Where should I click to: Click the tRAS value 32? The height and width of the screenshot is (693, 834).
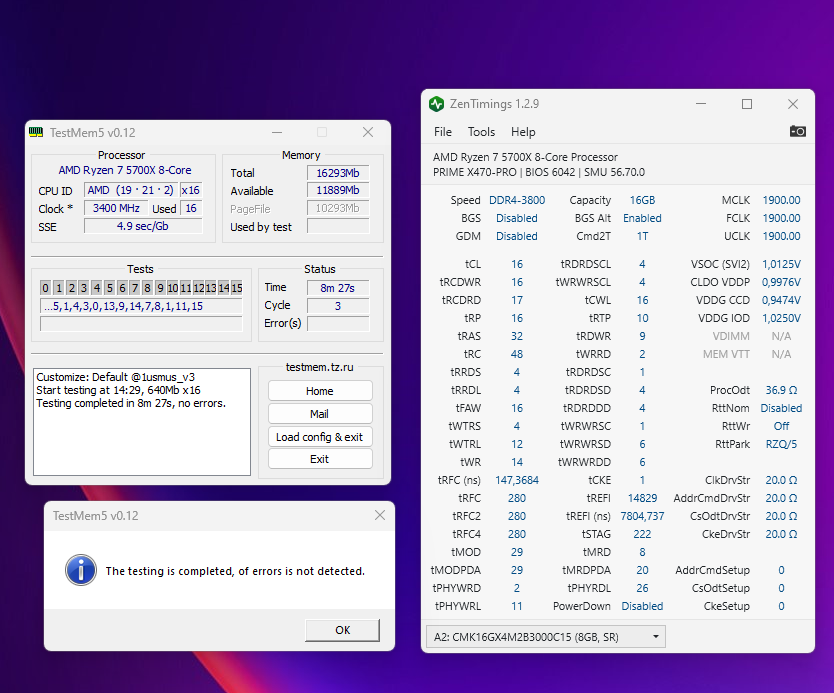click(x=516, y=336)
